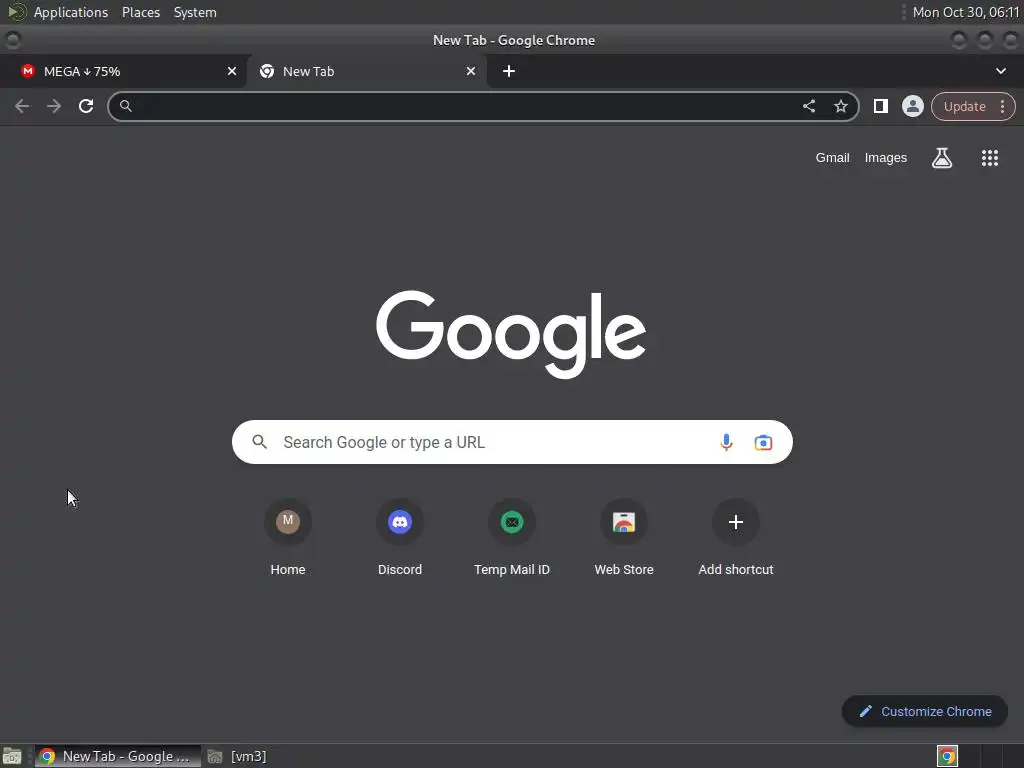The height and width of the screenshot is (768, 1024).
Task: Open the System menu
Action: pos(195,12)
